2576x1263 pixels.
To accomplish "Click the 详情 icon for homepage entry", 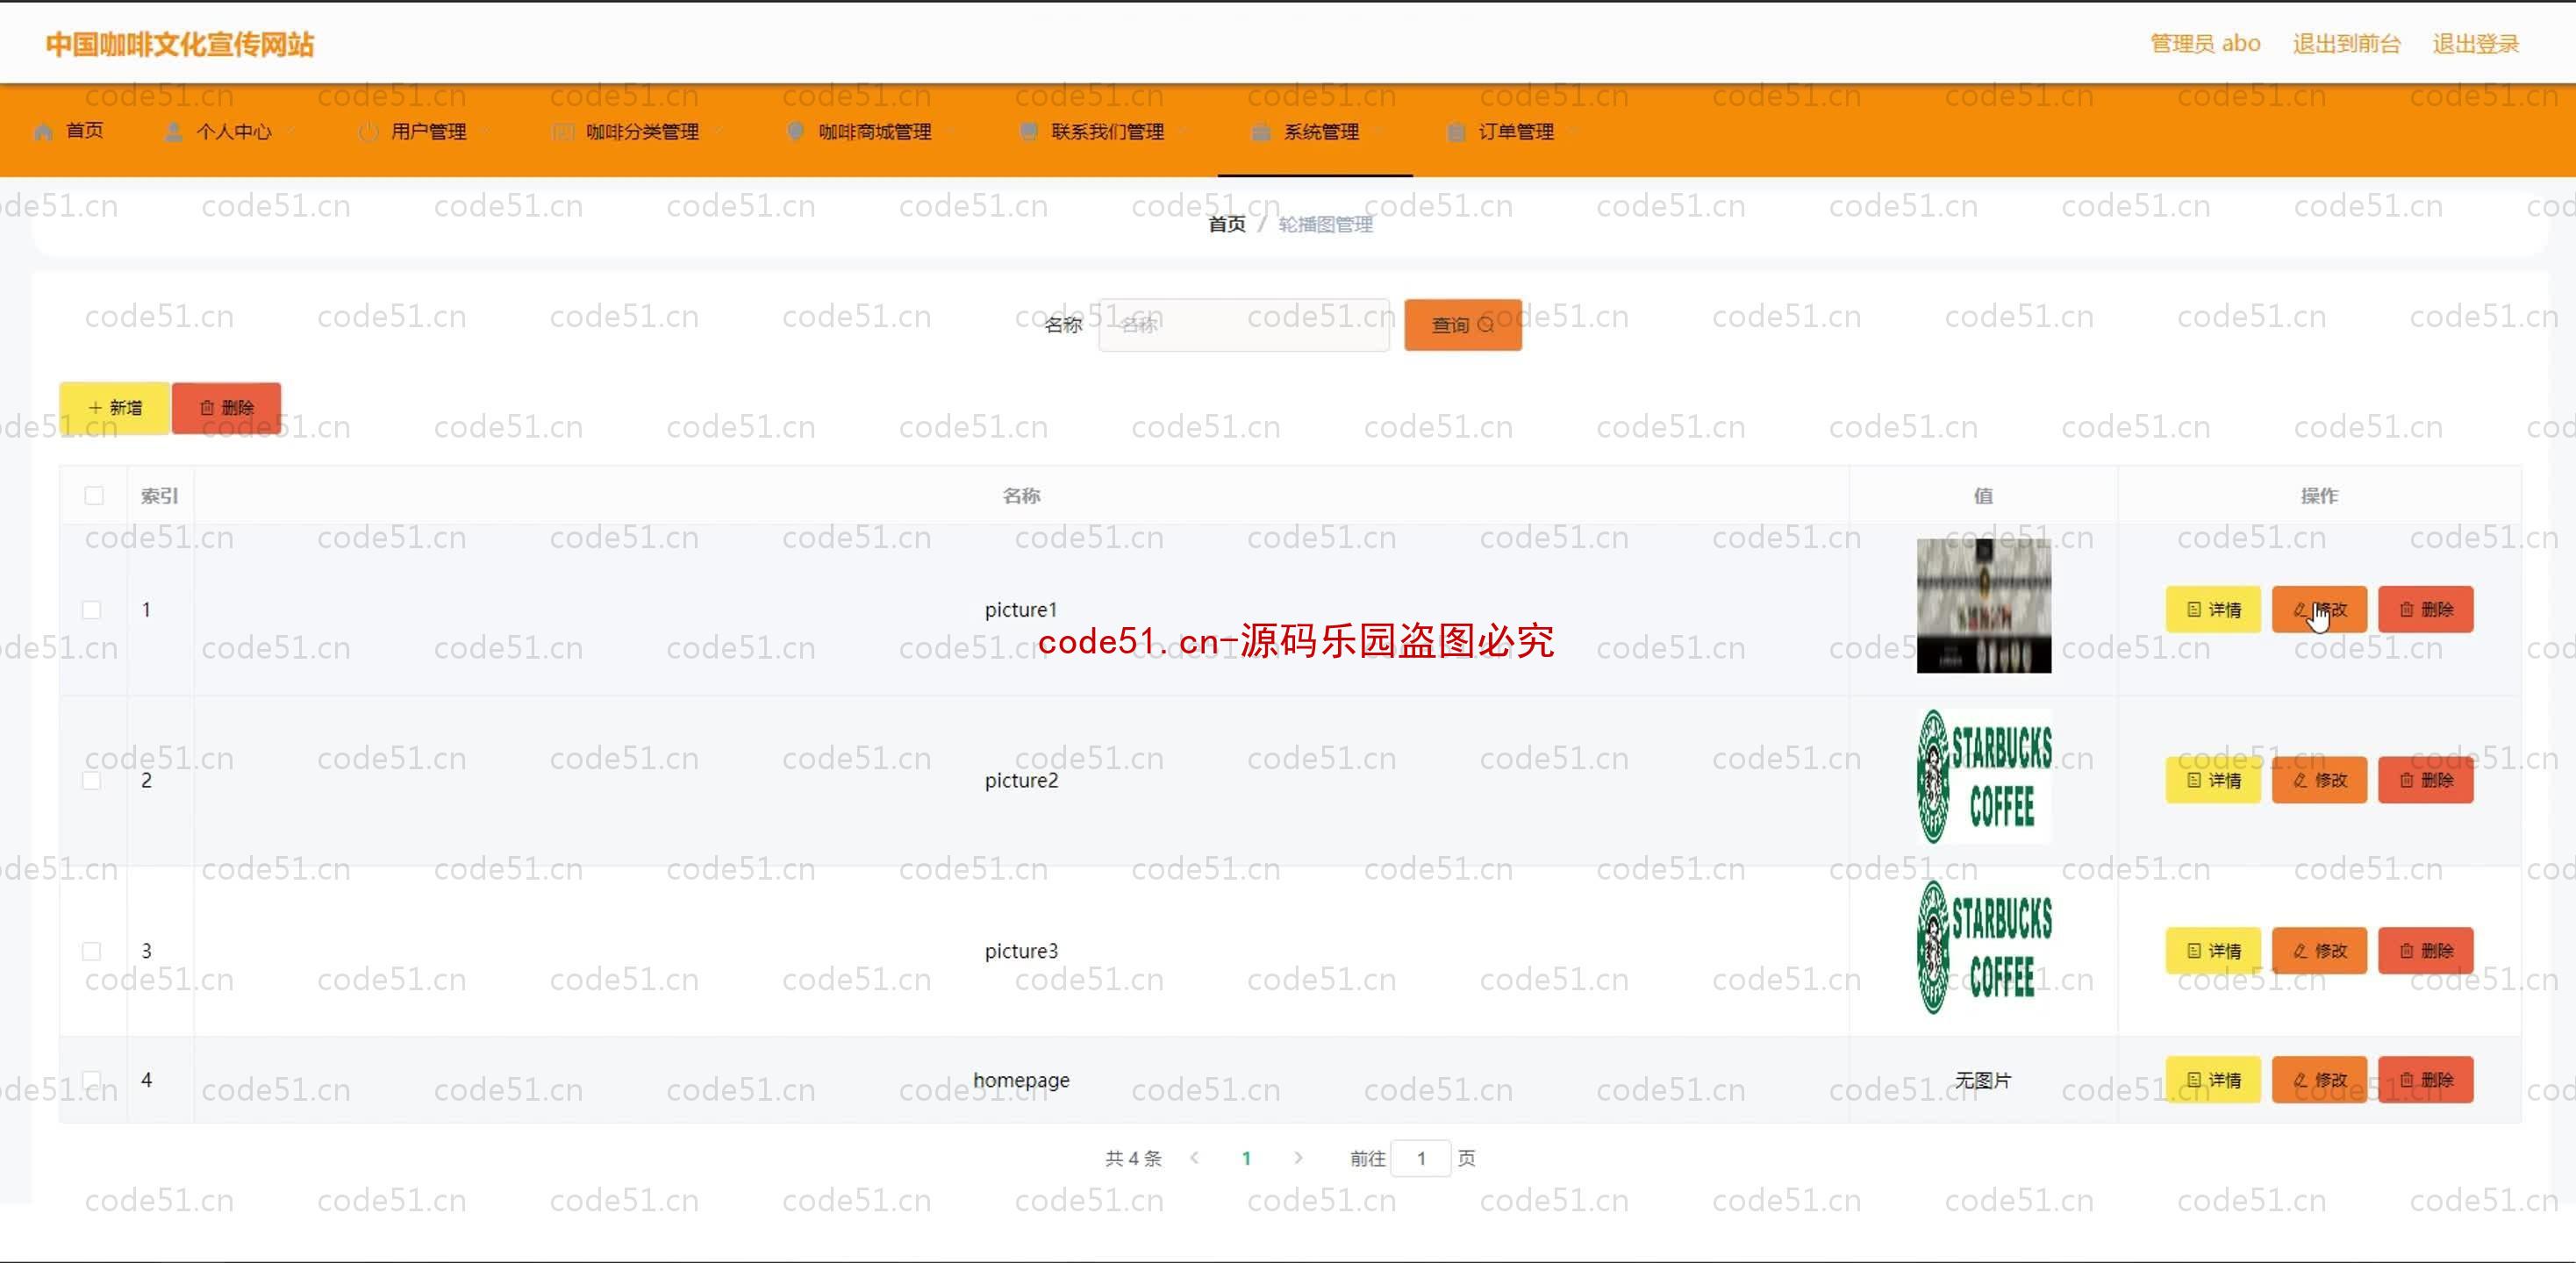I will [2215, 1081].
